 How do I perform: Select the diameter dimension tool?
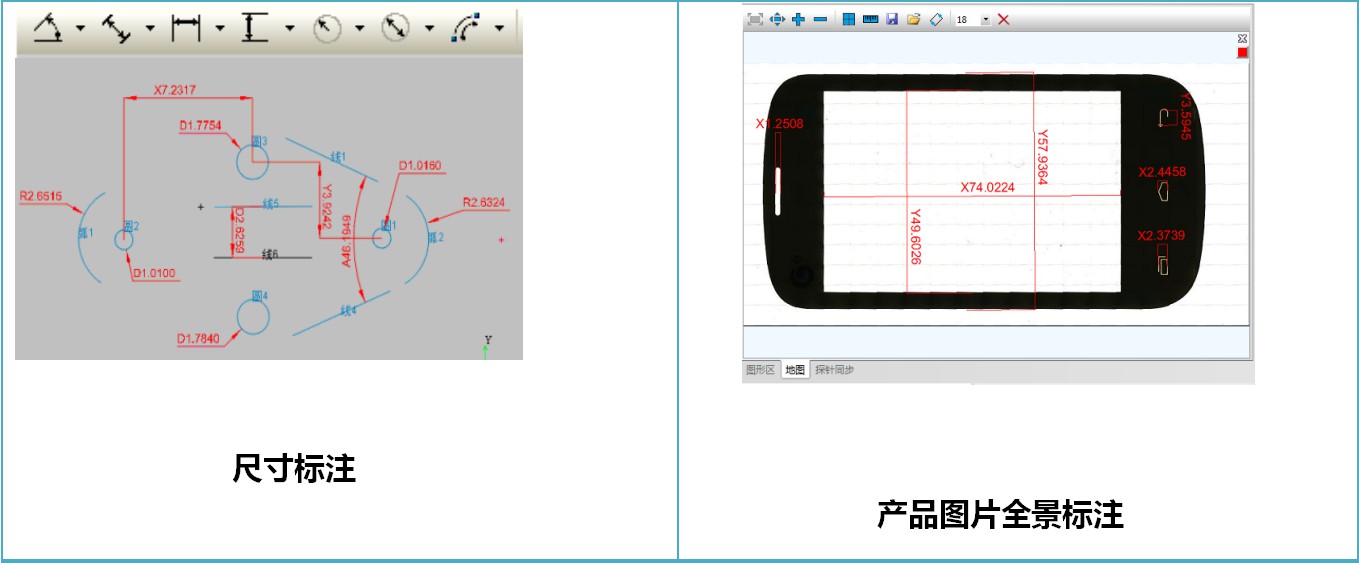click(x=396, y=28)
